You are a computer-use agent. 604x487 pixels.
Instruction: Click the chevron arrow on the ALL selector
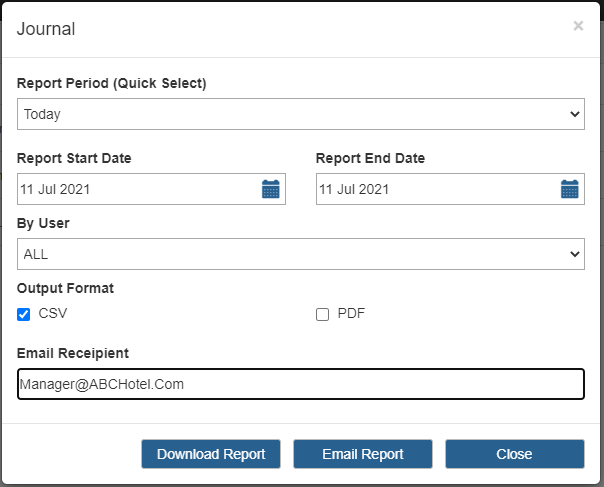(575, 254)
